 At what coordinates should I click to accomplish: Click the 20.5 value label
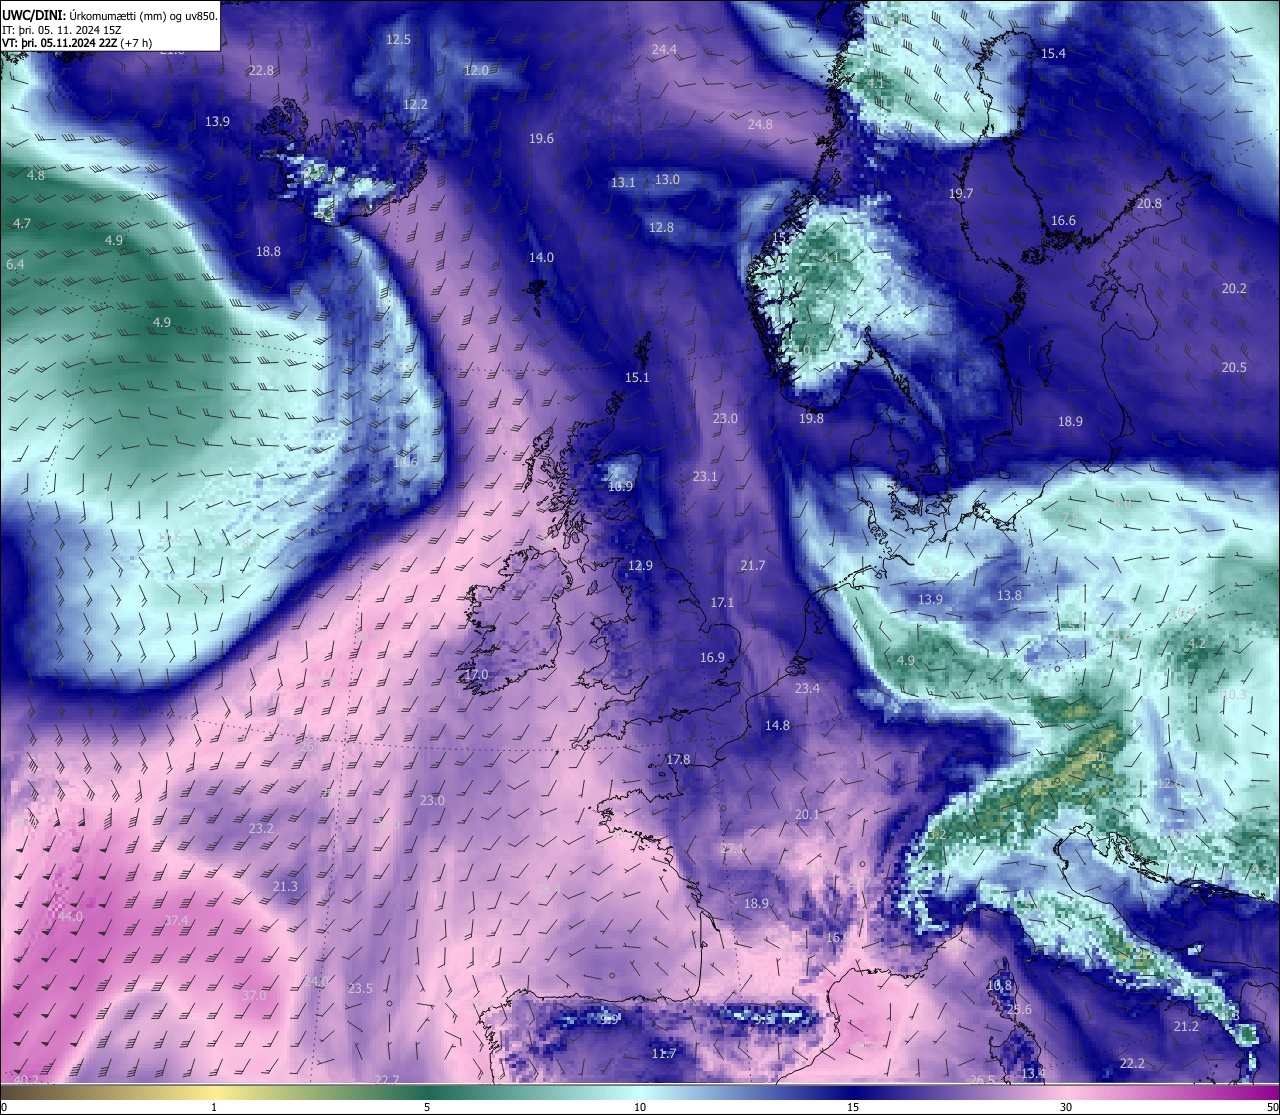1234,368
